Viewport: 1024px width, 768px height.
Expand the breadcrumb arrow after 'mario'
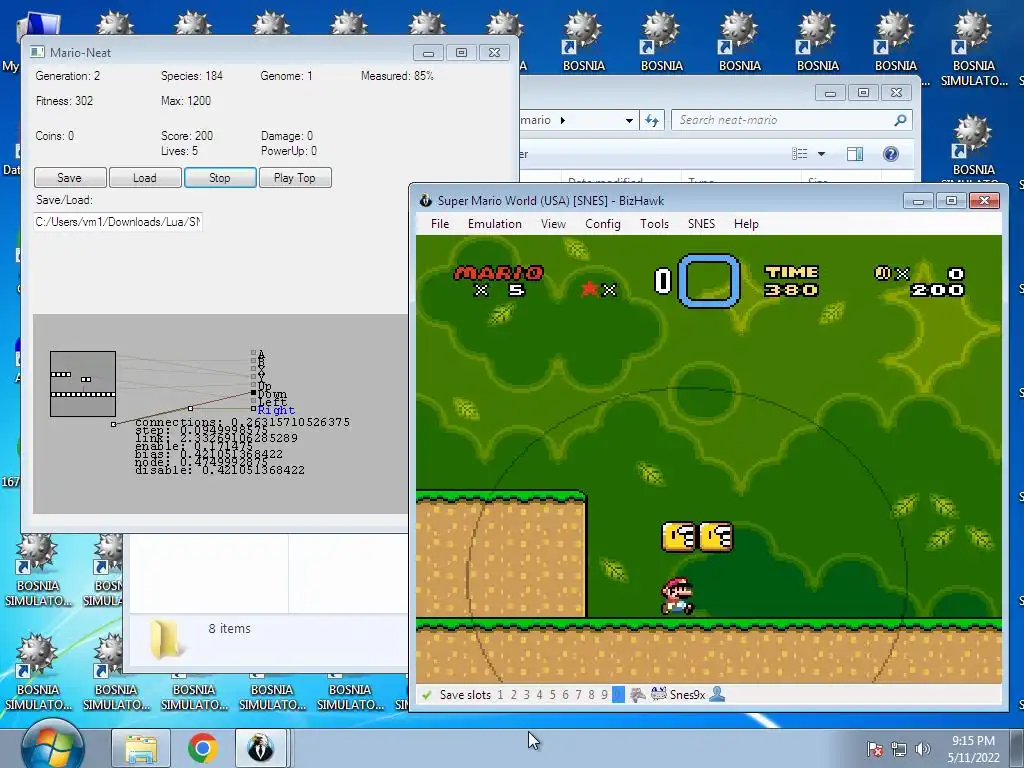(563, 120)
